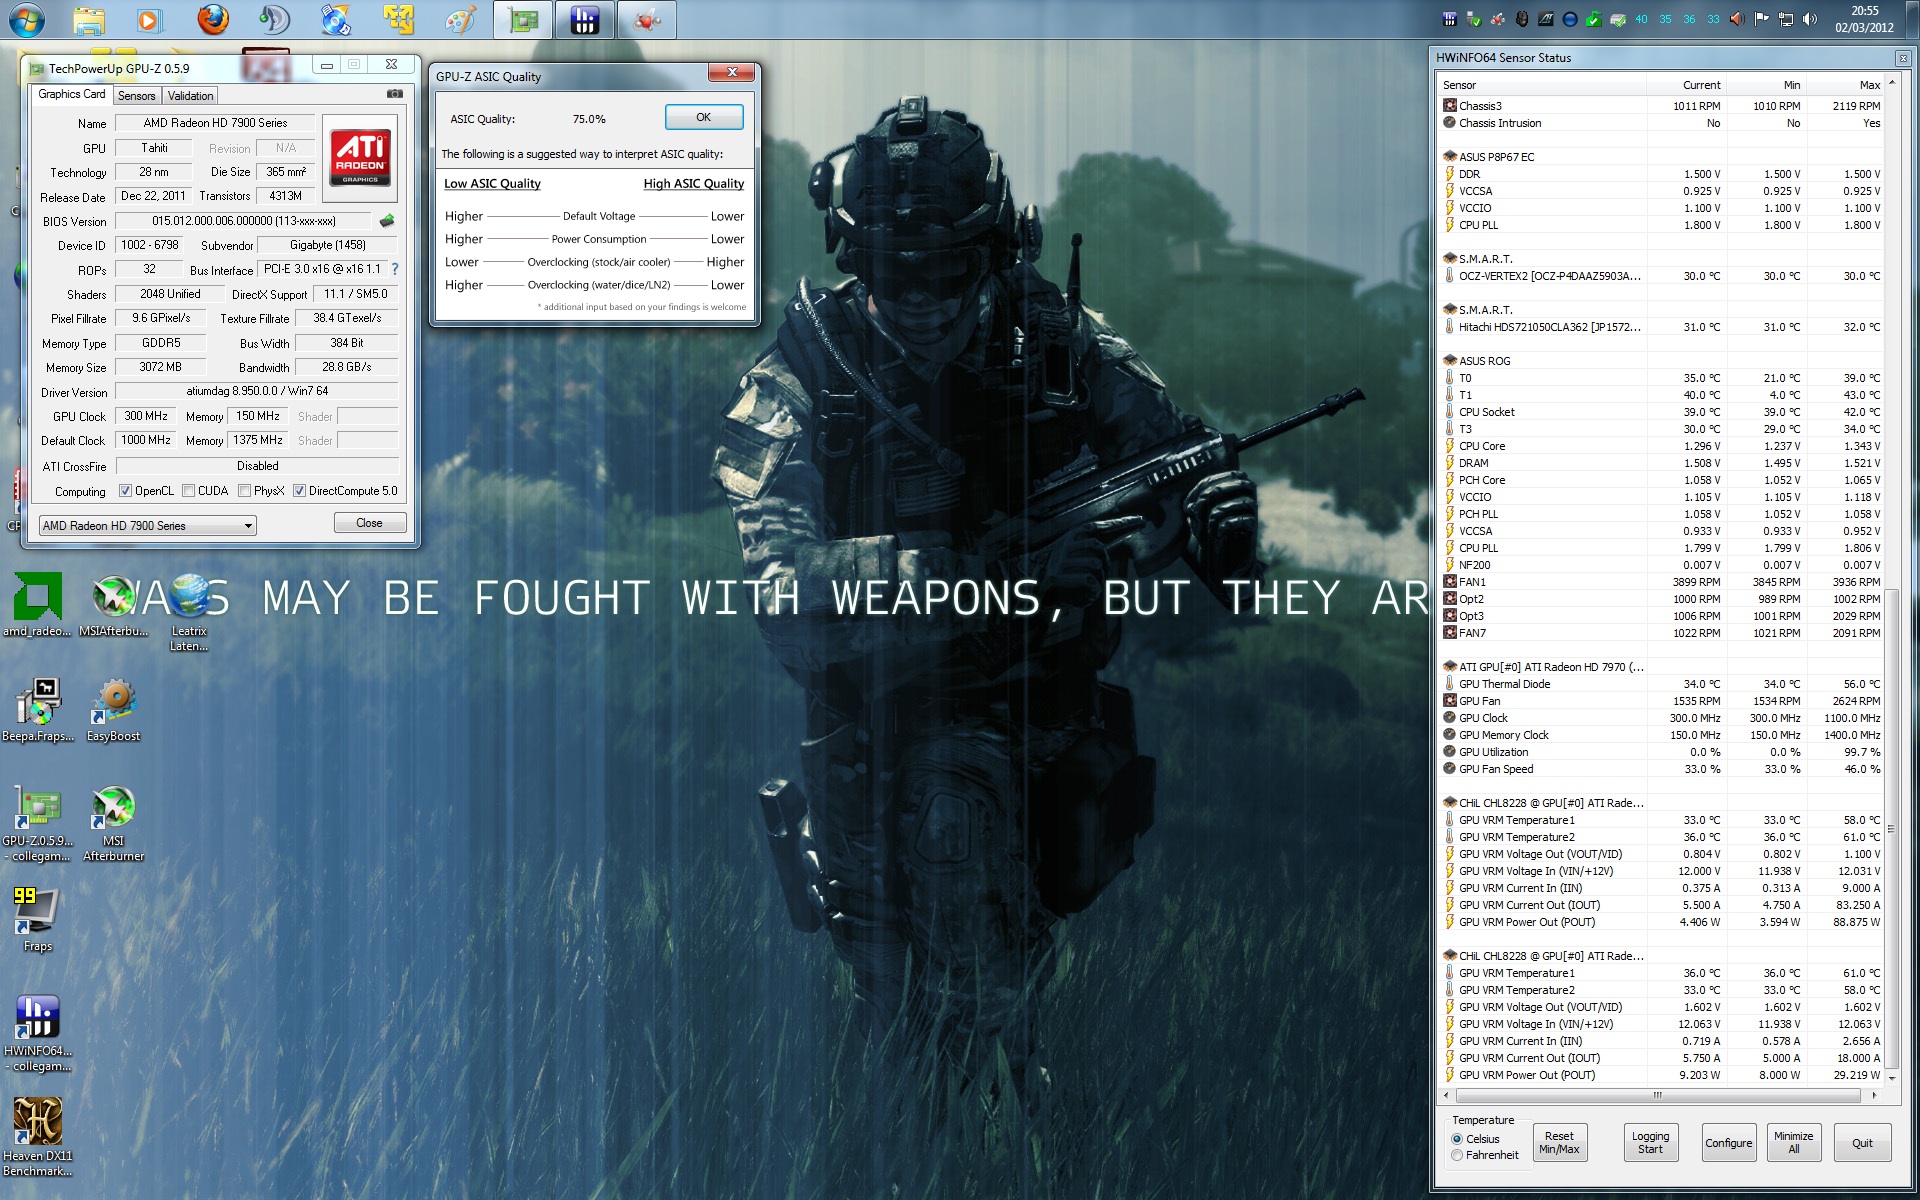Open Windows Media Player from taskbar

[149, 19]
